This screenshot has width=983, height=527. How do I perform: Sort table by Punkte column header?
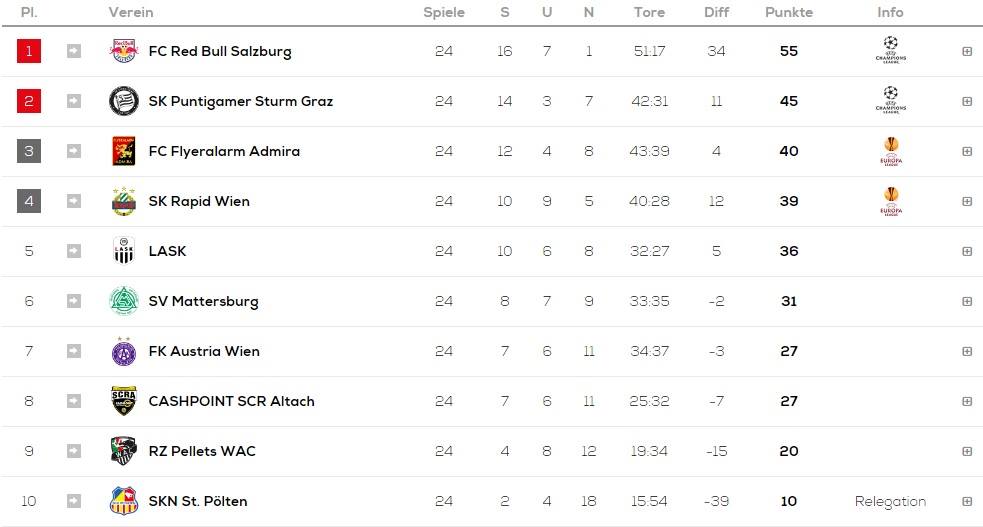point(789,12)
